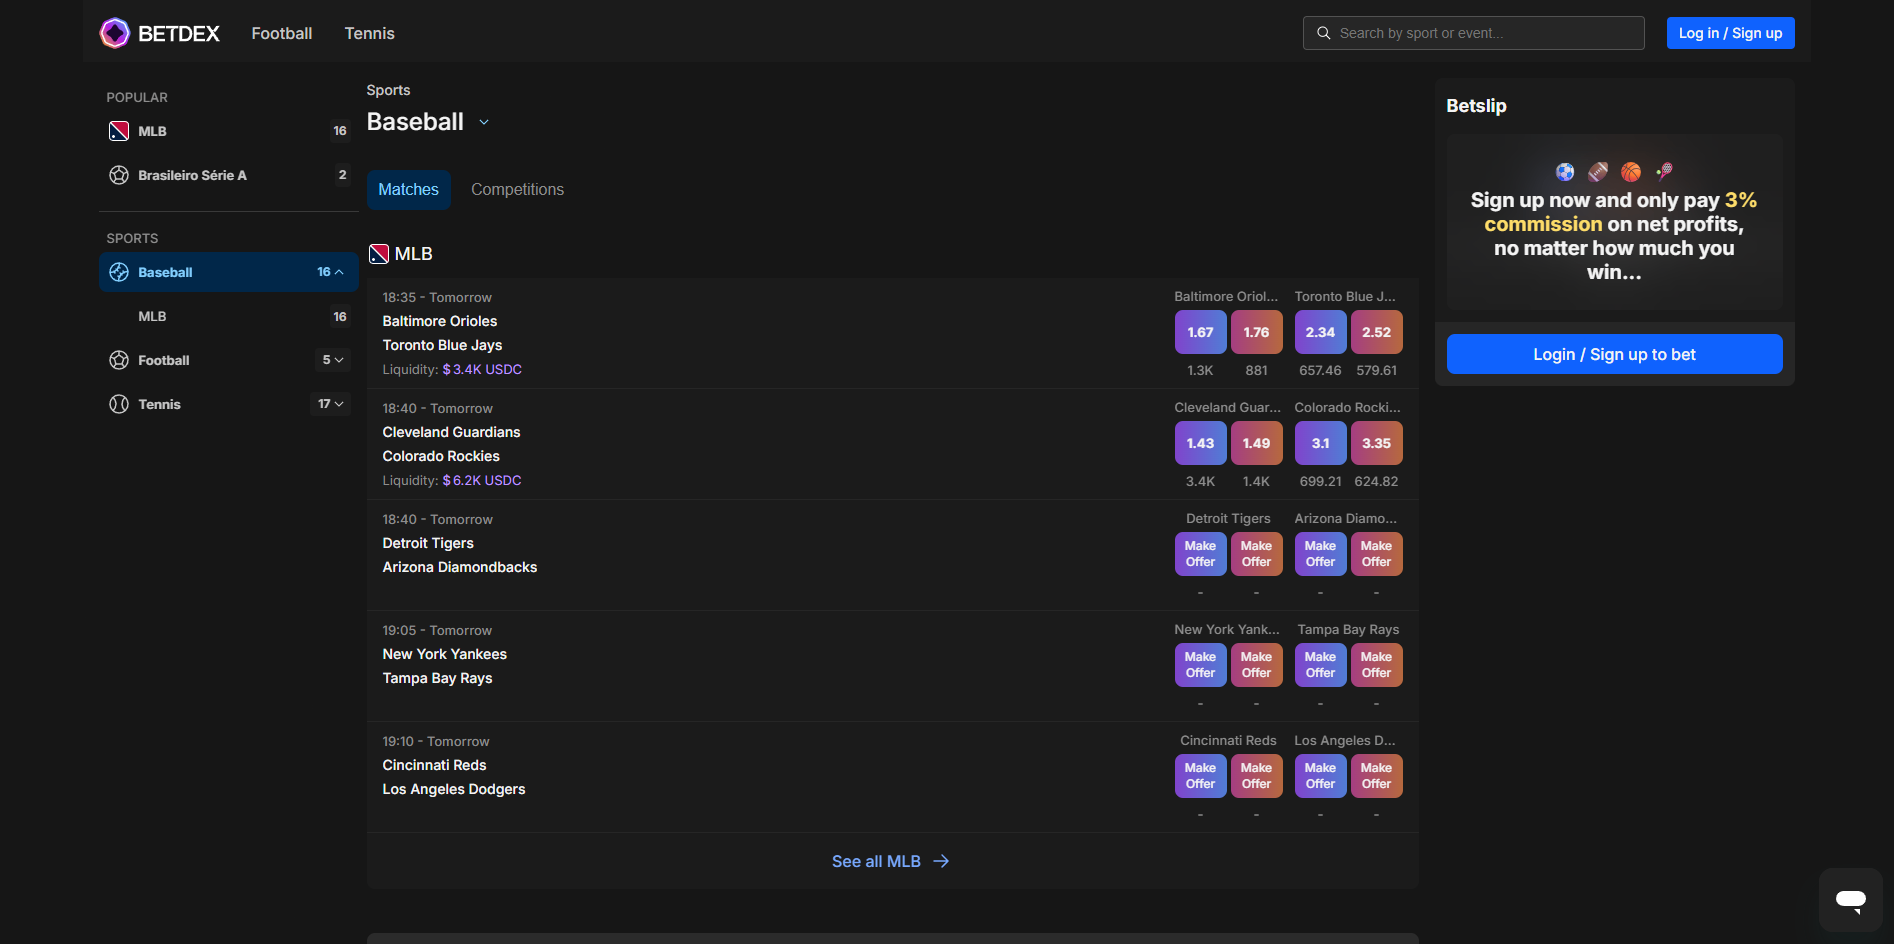Click the Football icon in Sports sidebar
The height and width of the screenshot is (944, 1894).
click(119, 360)
